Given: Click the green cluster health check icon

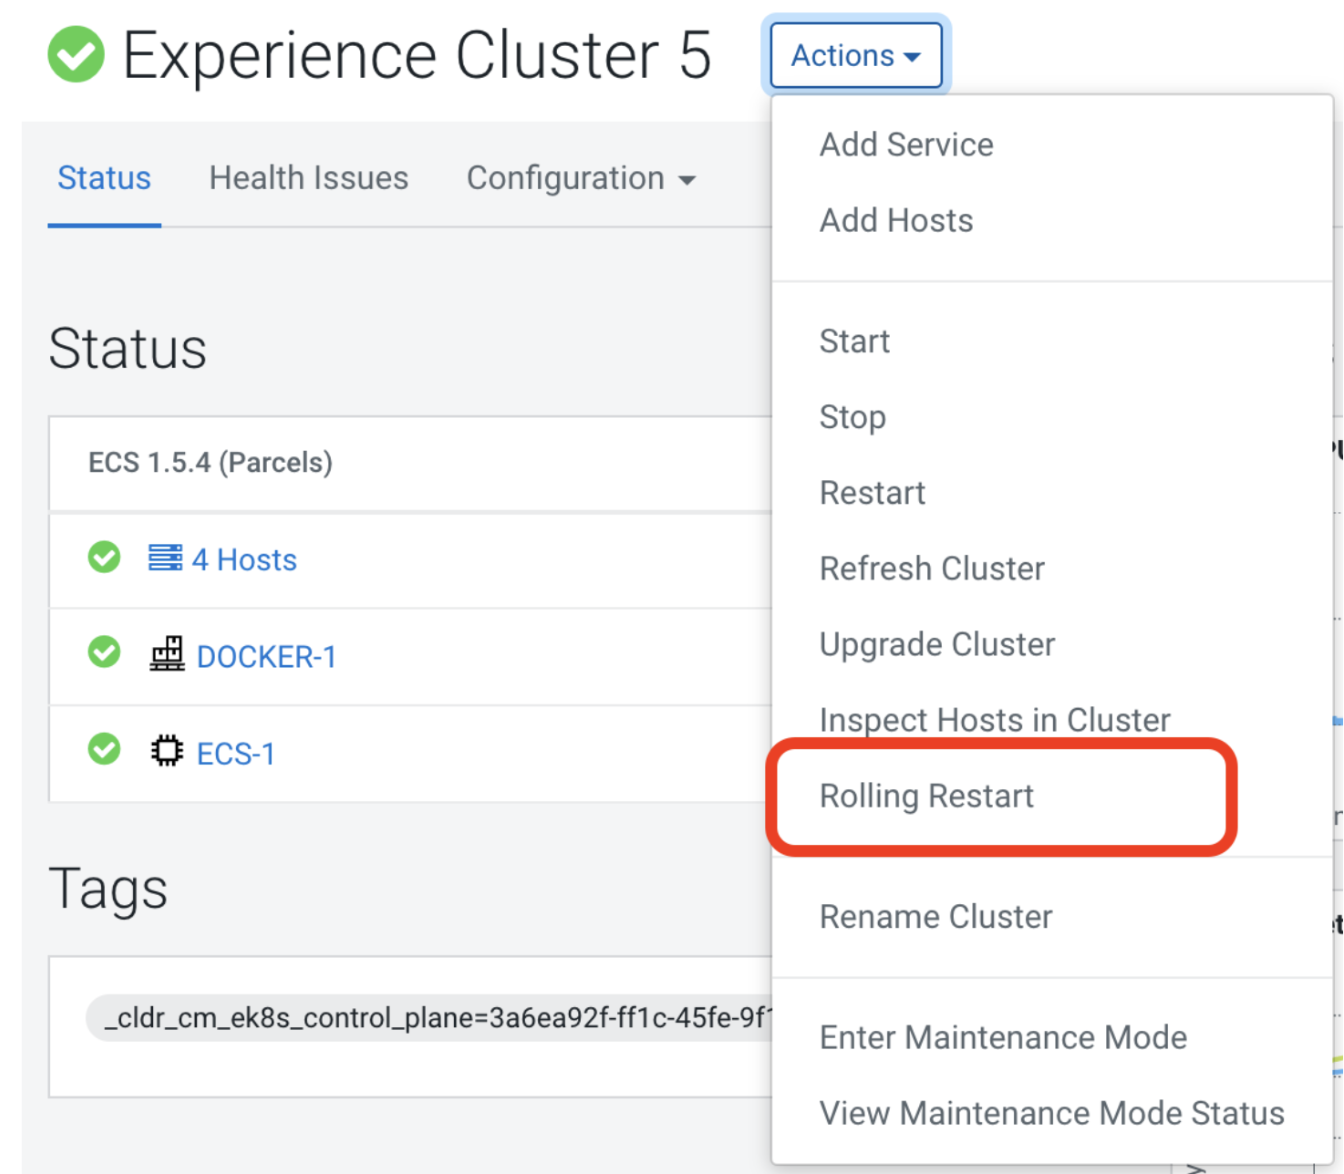Looking at the screenshot, I should click(76, 54).
